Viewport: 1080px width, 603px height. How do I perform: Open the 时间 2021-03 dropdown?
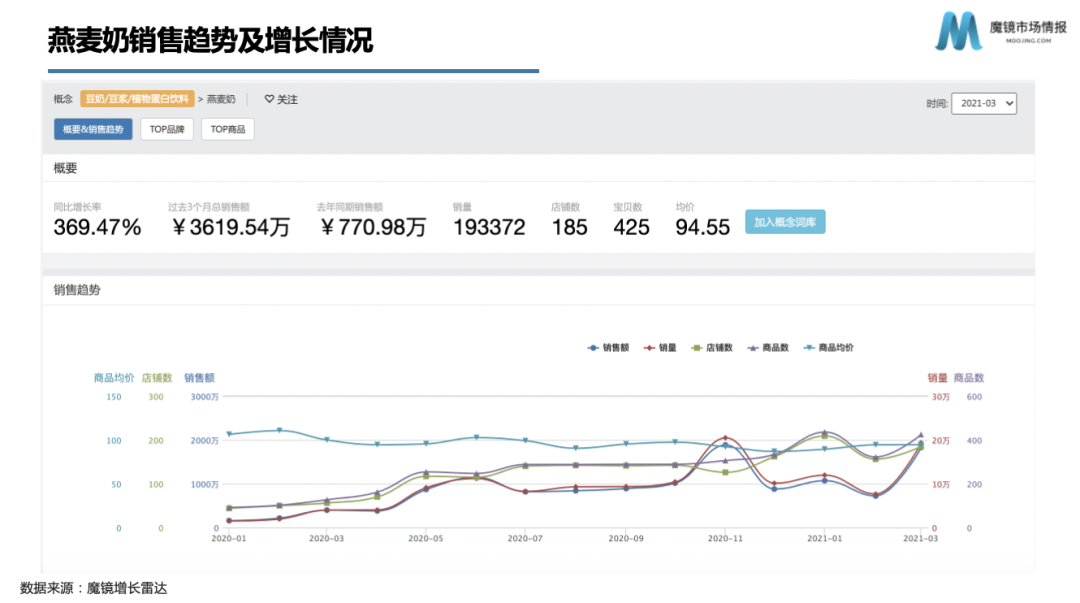[984, 103]
